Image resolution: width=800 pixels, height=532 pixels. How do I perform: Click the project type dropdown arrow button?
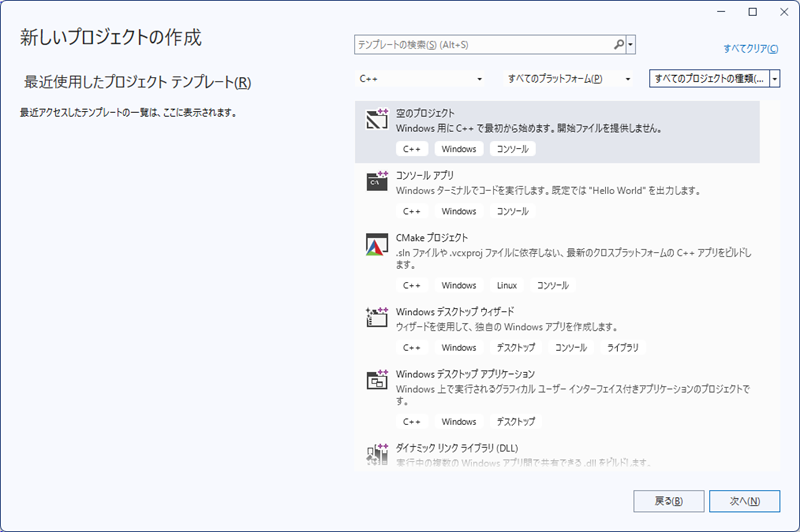pos(775,79)
